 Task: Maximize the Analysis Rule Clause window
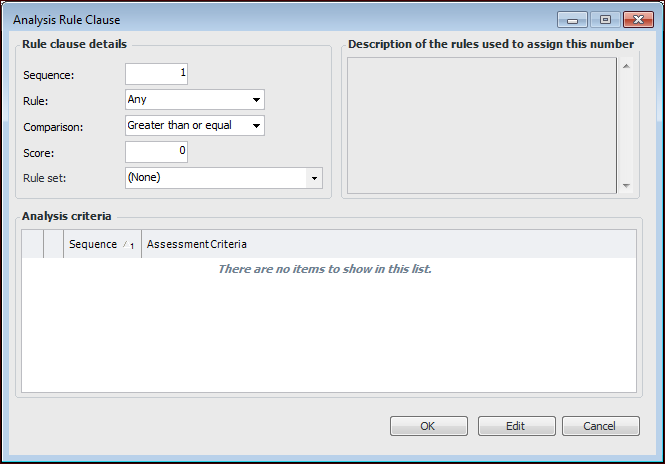coord(605,19)
